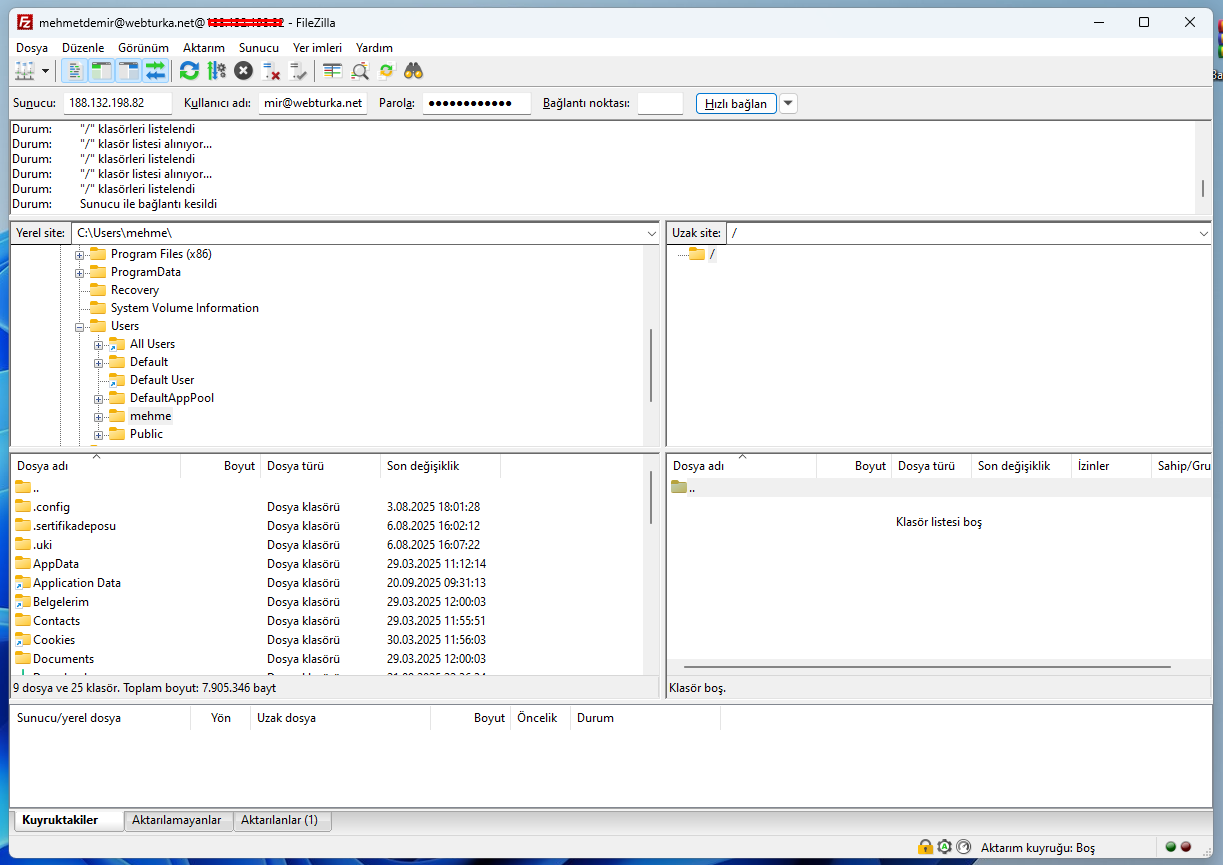Open the Site Manager
The image size is (1223, 865).
[27, 70]
